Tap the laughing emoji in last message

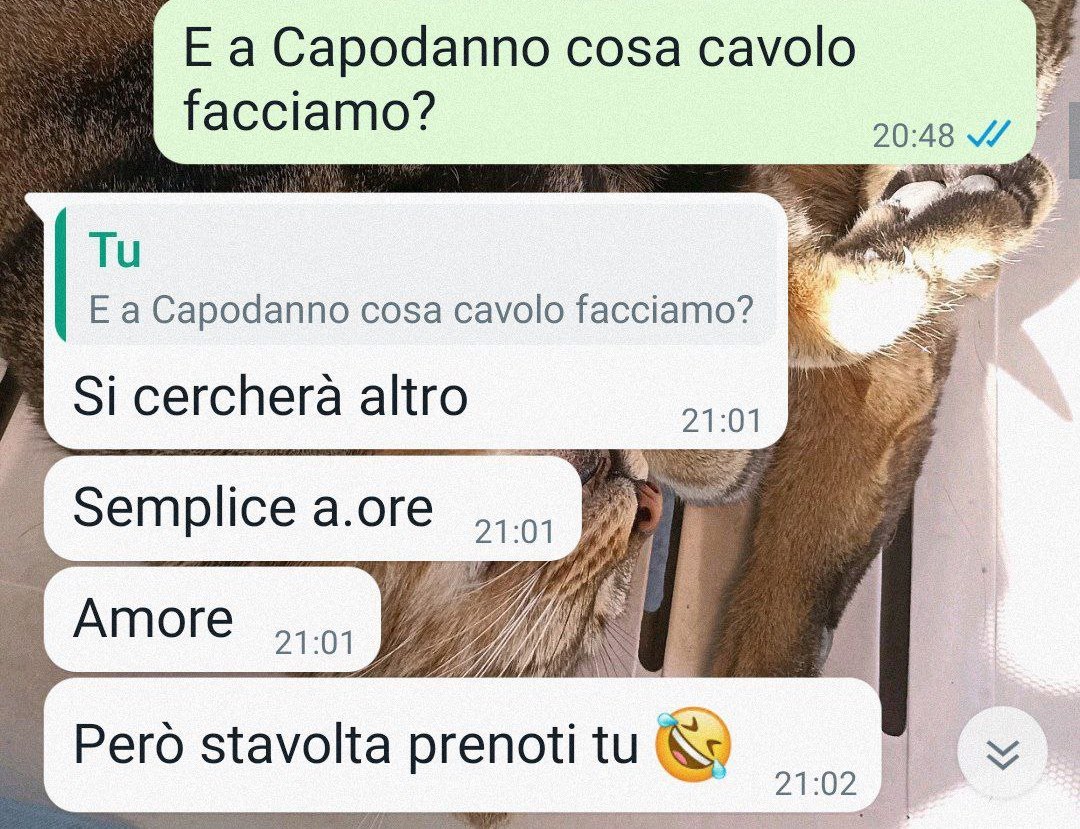point(692,744)
